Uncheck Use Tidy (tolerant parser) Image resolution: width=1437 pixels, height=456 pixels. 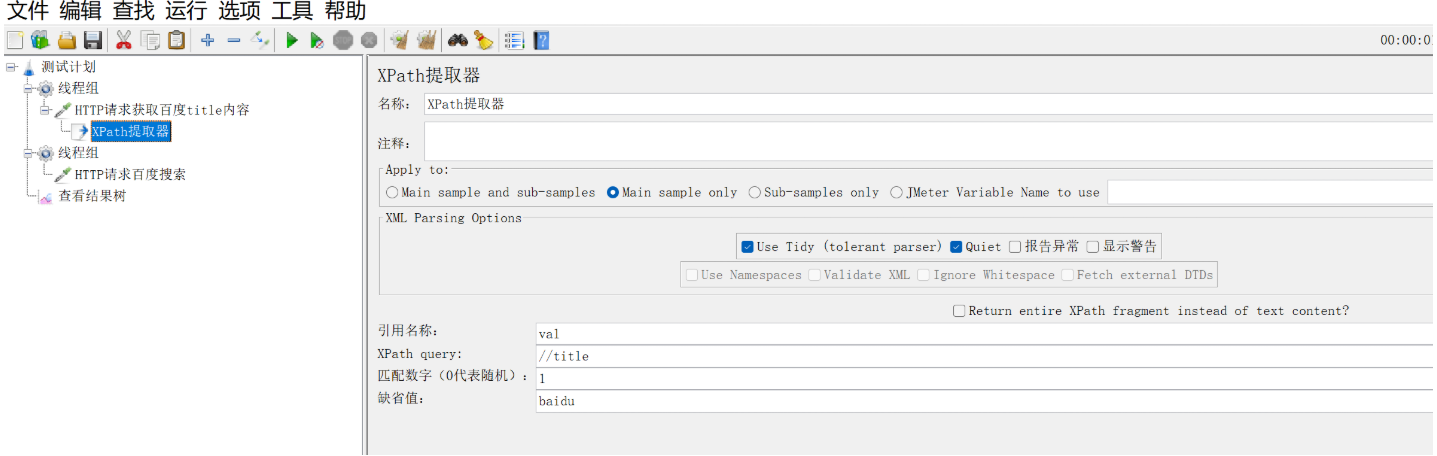click(747, 246)
